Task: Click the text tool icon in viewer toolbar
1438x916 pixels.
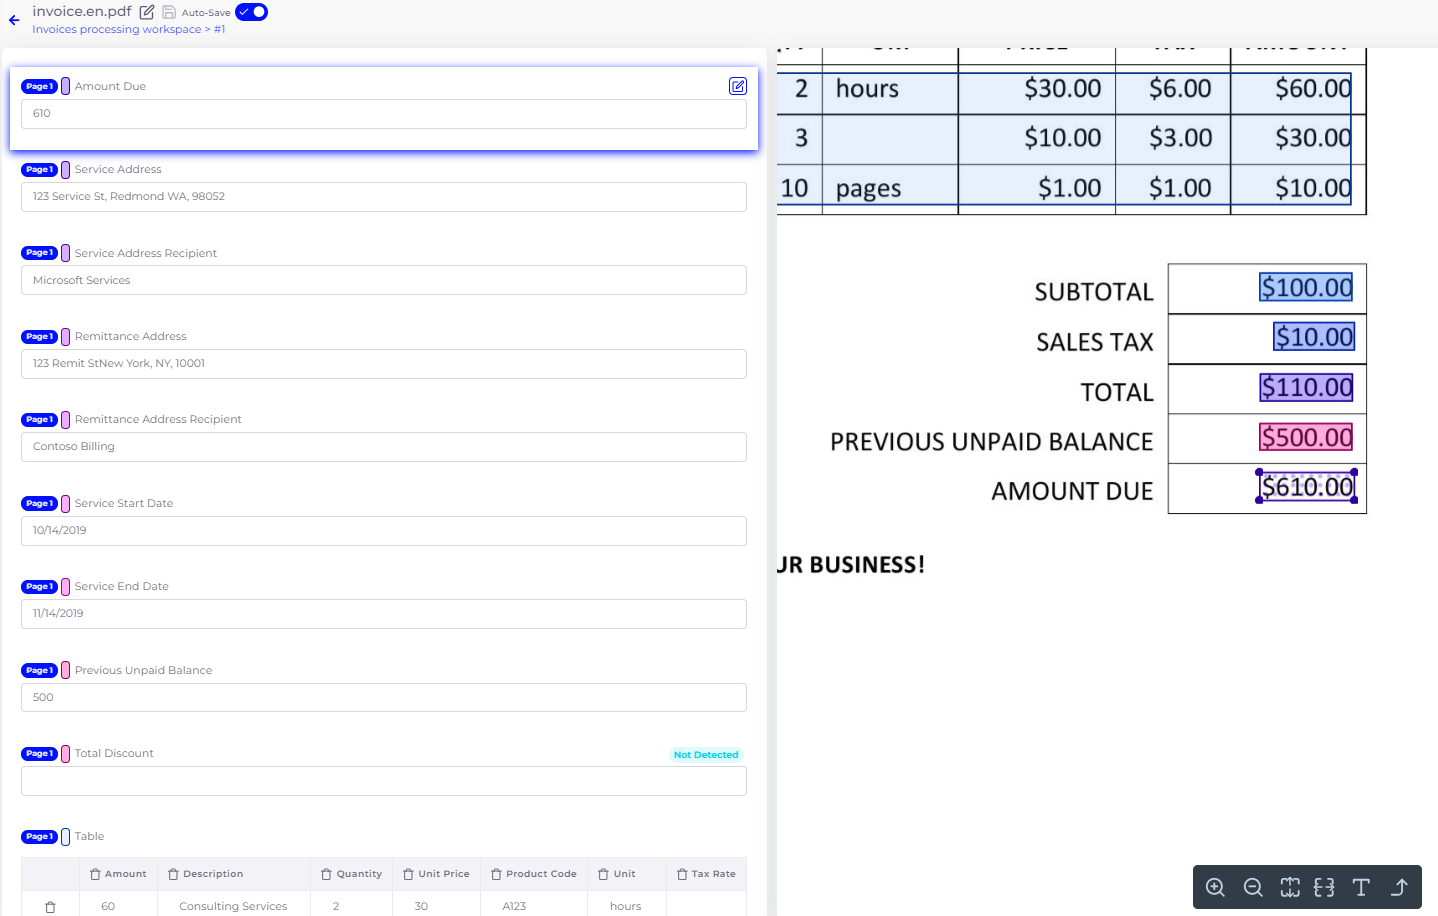Action: pos(1361,887)
